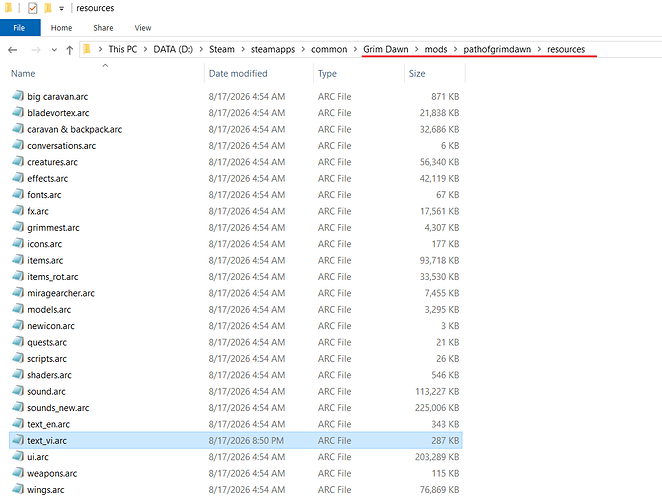
Task: Select fx.arc file icon
Action: point(18,211)
